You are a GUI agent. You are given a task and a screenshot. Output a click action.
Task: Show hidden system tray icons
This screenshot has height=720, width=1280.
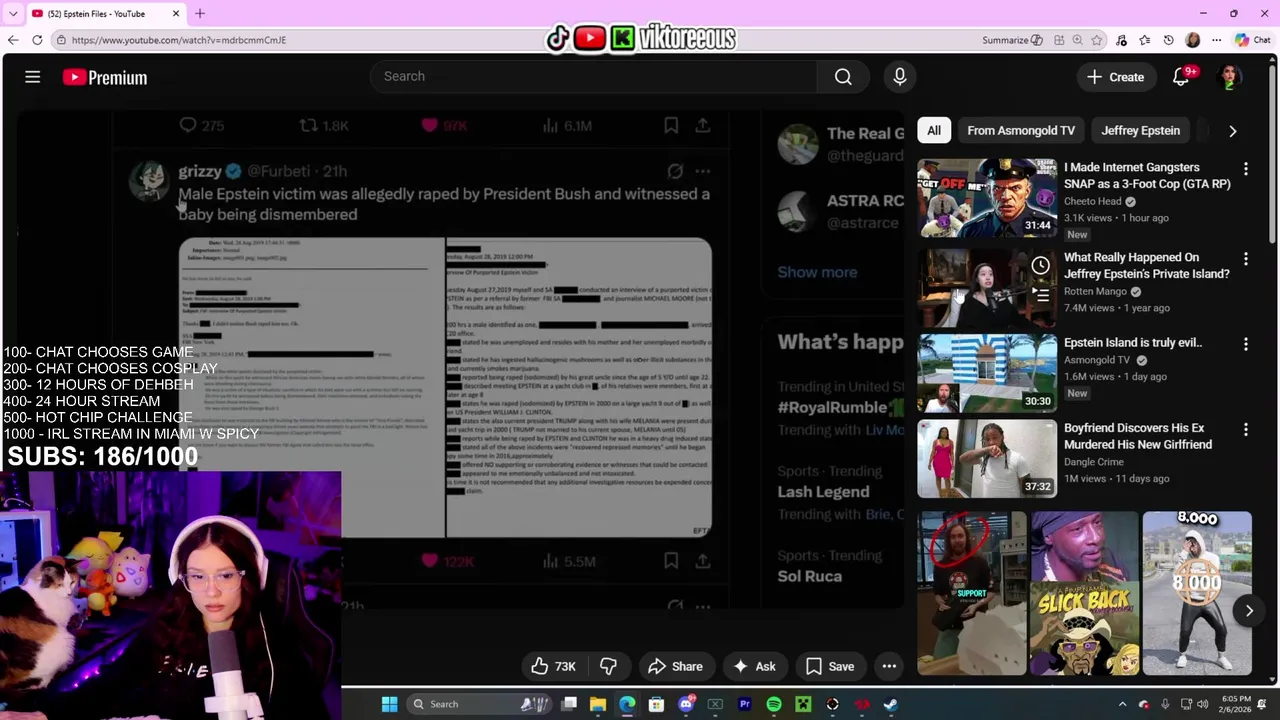tap(1122, 704)
